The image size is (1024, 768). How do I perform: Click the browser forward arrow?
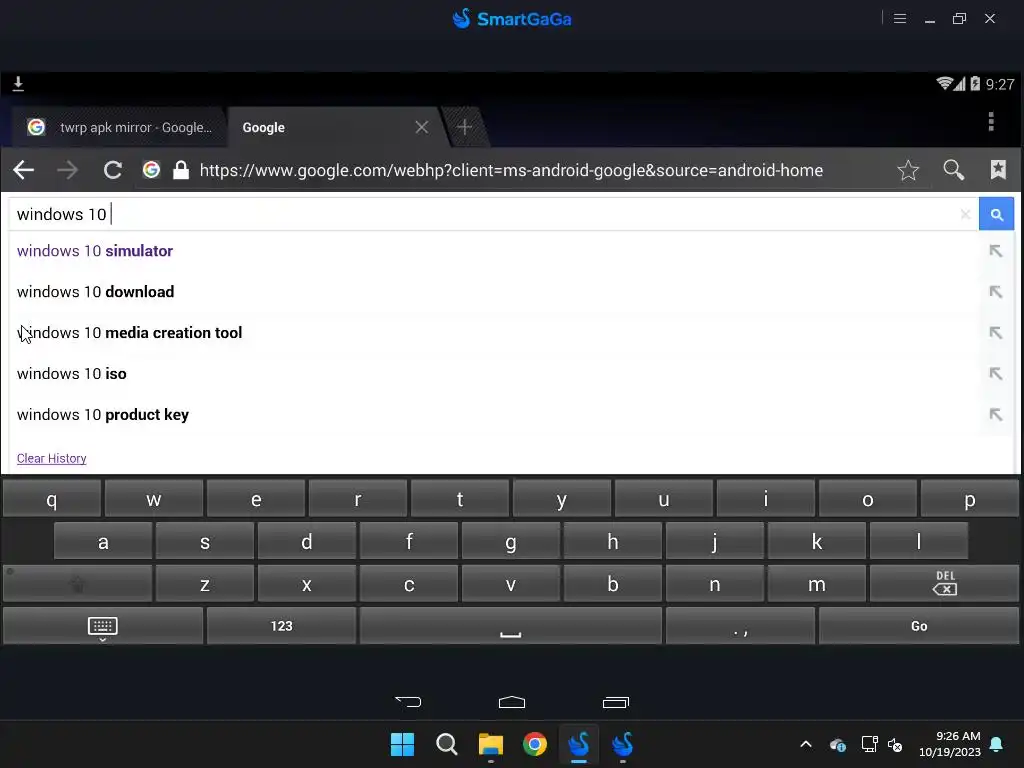pyautogui.click(x=67, y=170)
